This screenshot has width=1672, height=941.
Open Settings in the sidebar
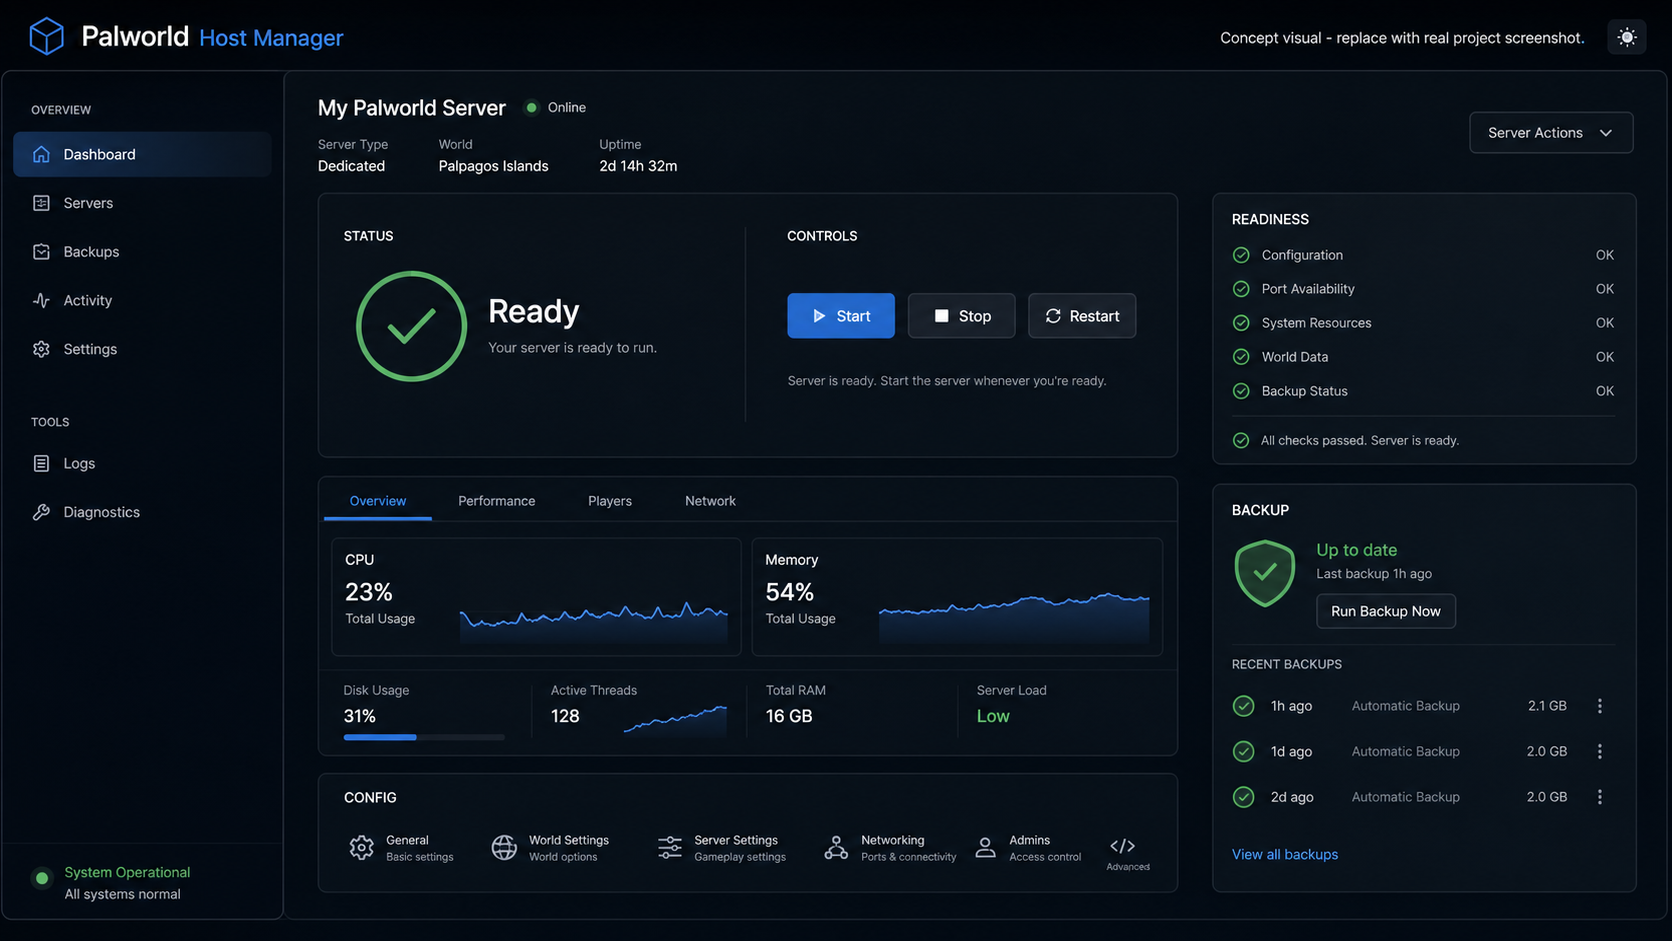[142, 349]
